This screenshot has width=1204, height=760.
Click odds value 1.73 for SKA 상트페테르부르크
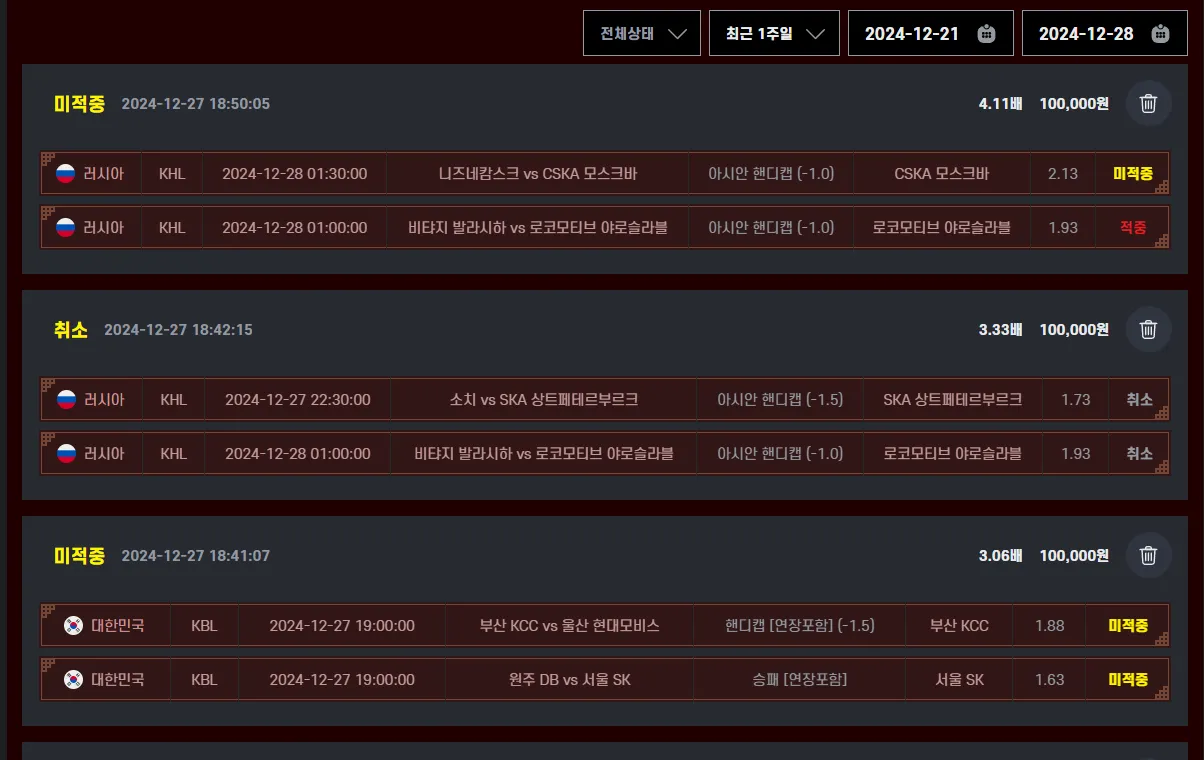1075,399
